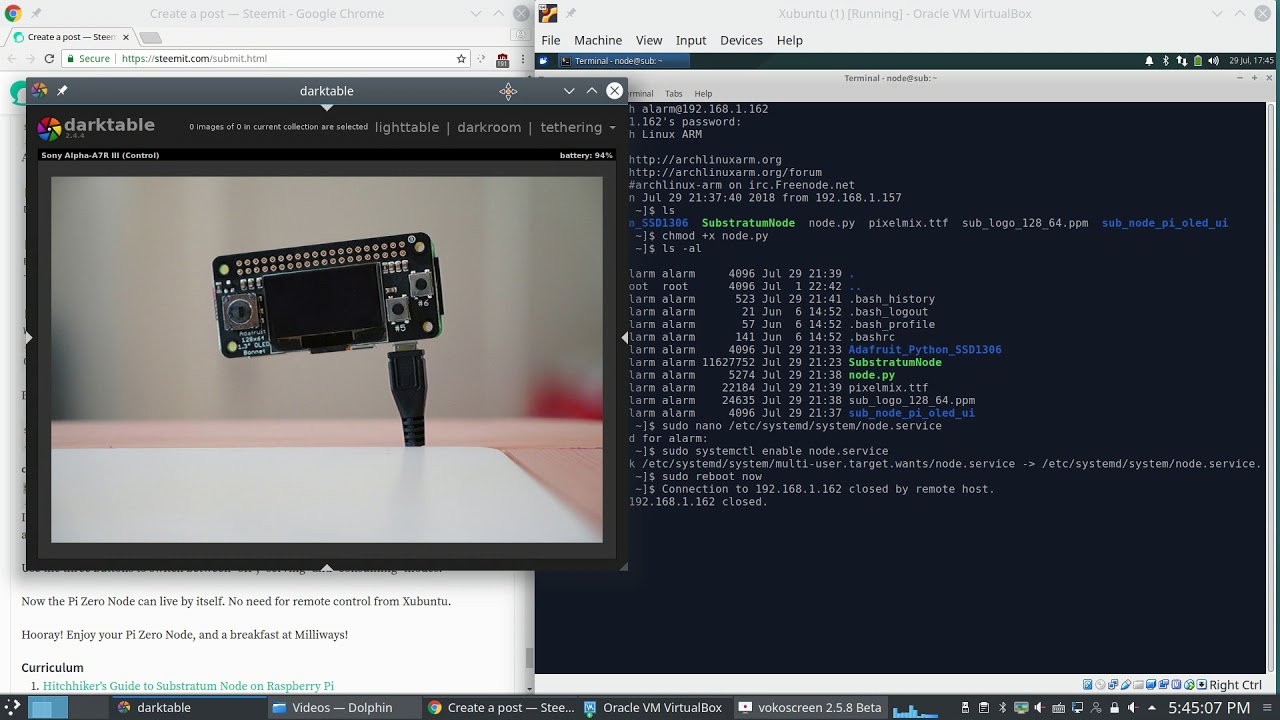Bookmark the Steemit page with star icon
1280x720 pixels.
click(461, 59)
